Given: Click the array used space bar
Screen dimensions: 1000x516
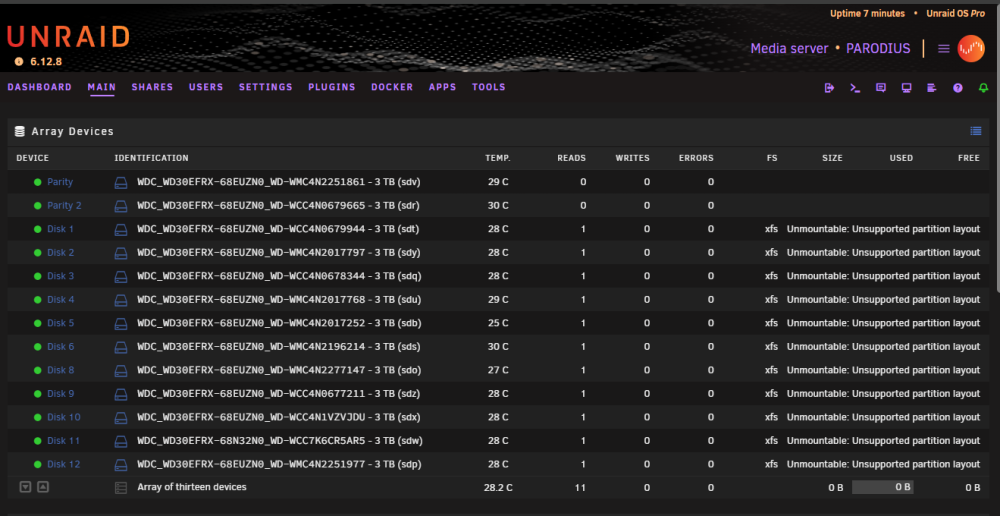Looking at the screenshot, I should pyautogui.click(x=883, y=487).
